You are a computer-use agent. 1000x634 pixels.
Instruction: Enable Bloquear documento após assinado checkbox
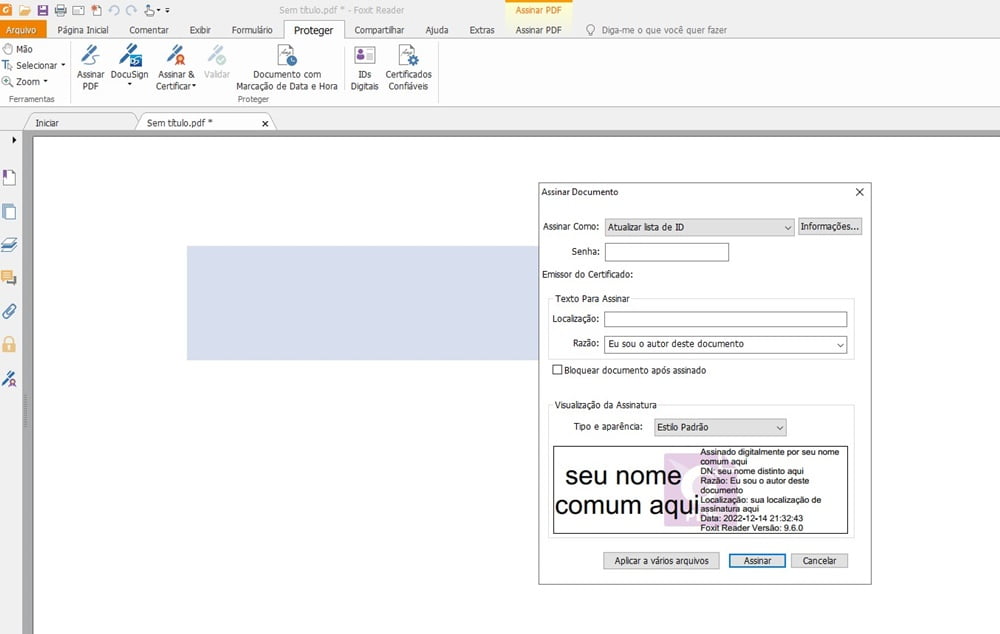[557, 370]
